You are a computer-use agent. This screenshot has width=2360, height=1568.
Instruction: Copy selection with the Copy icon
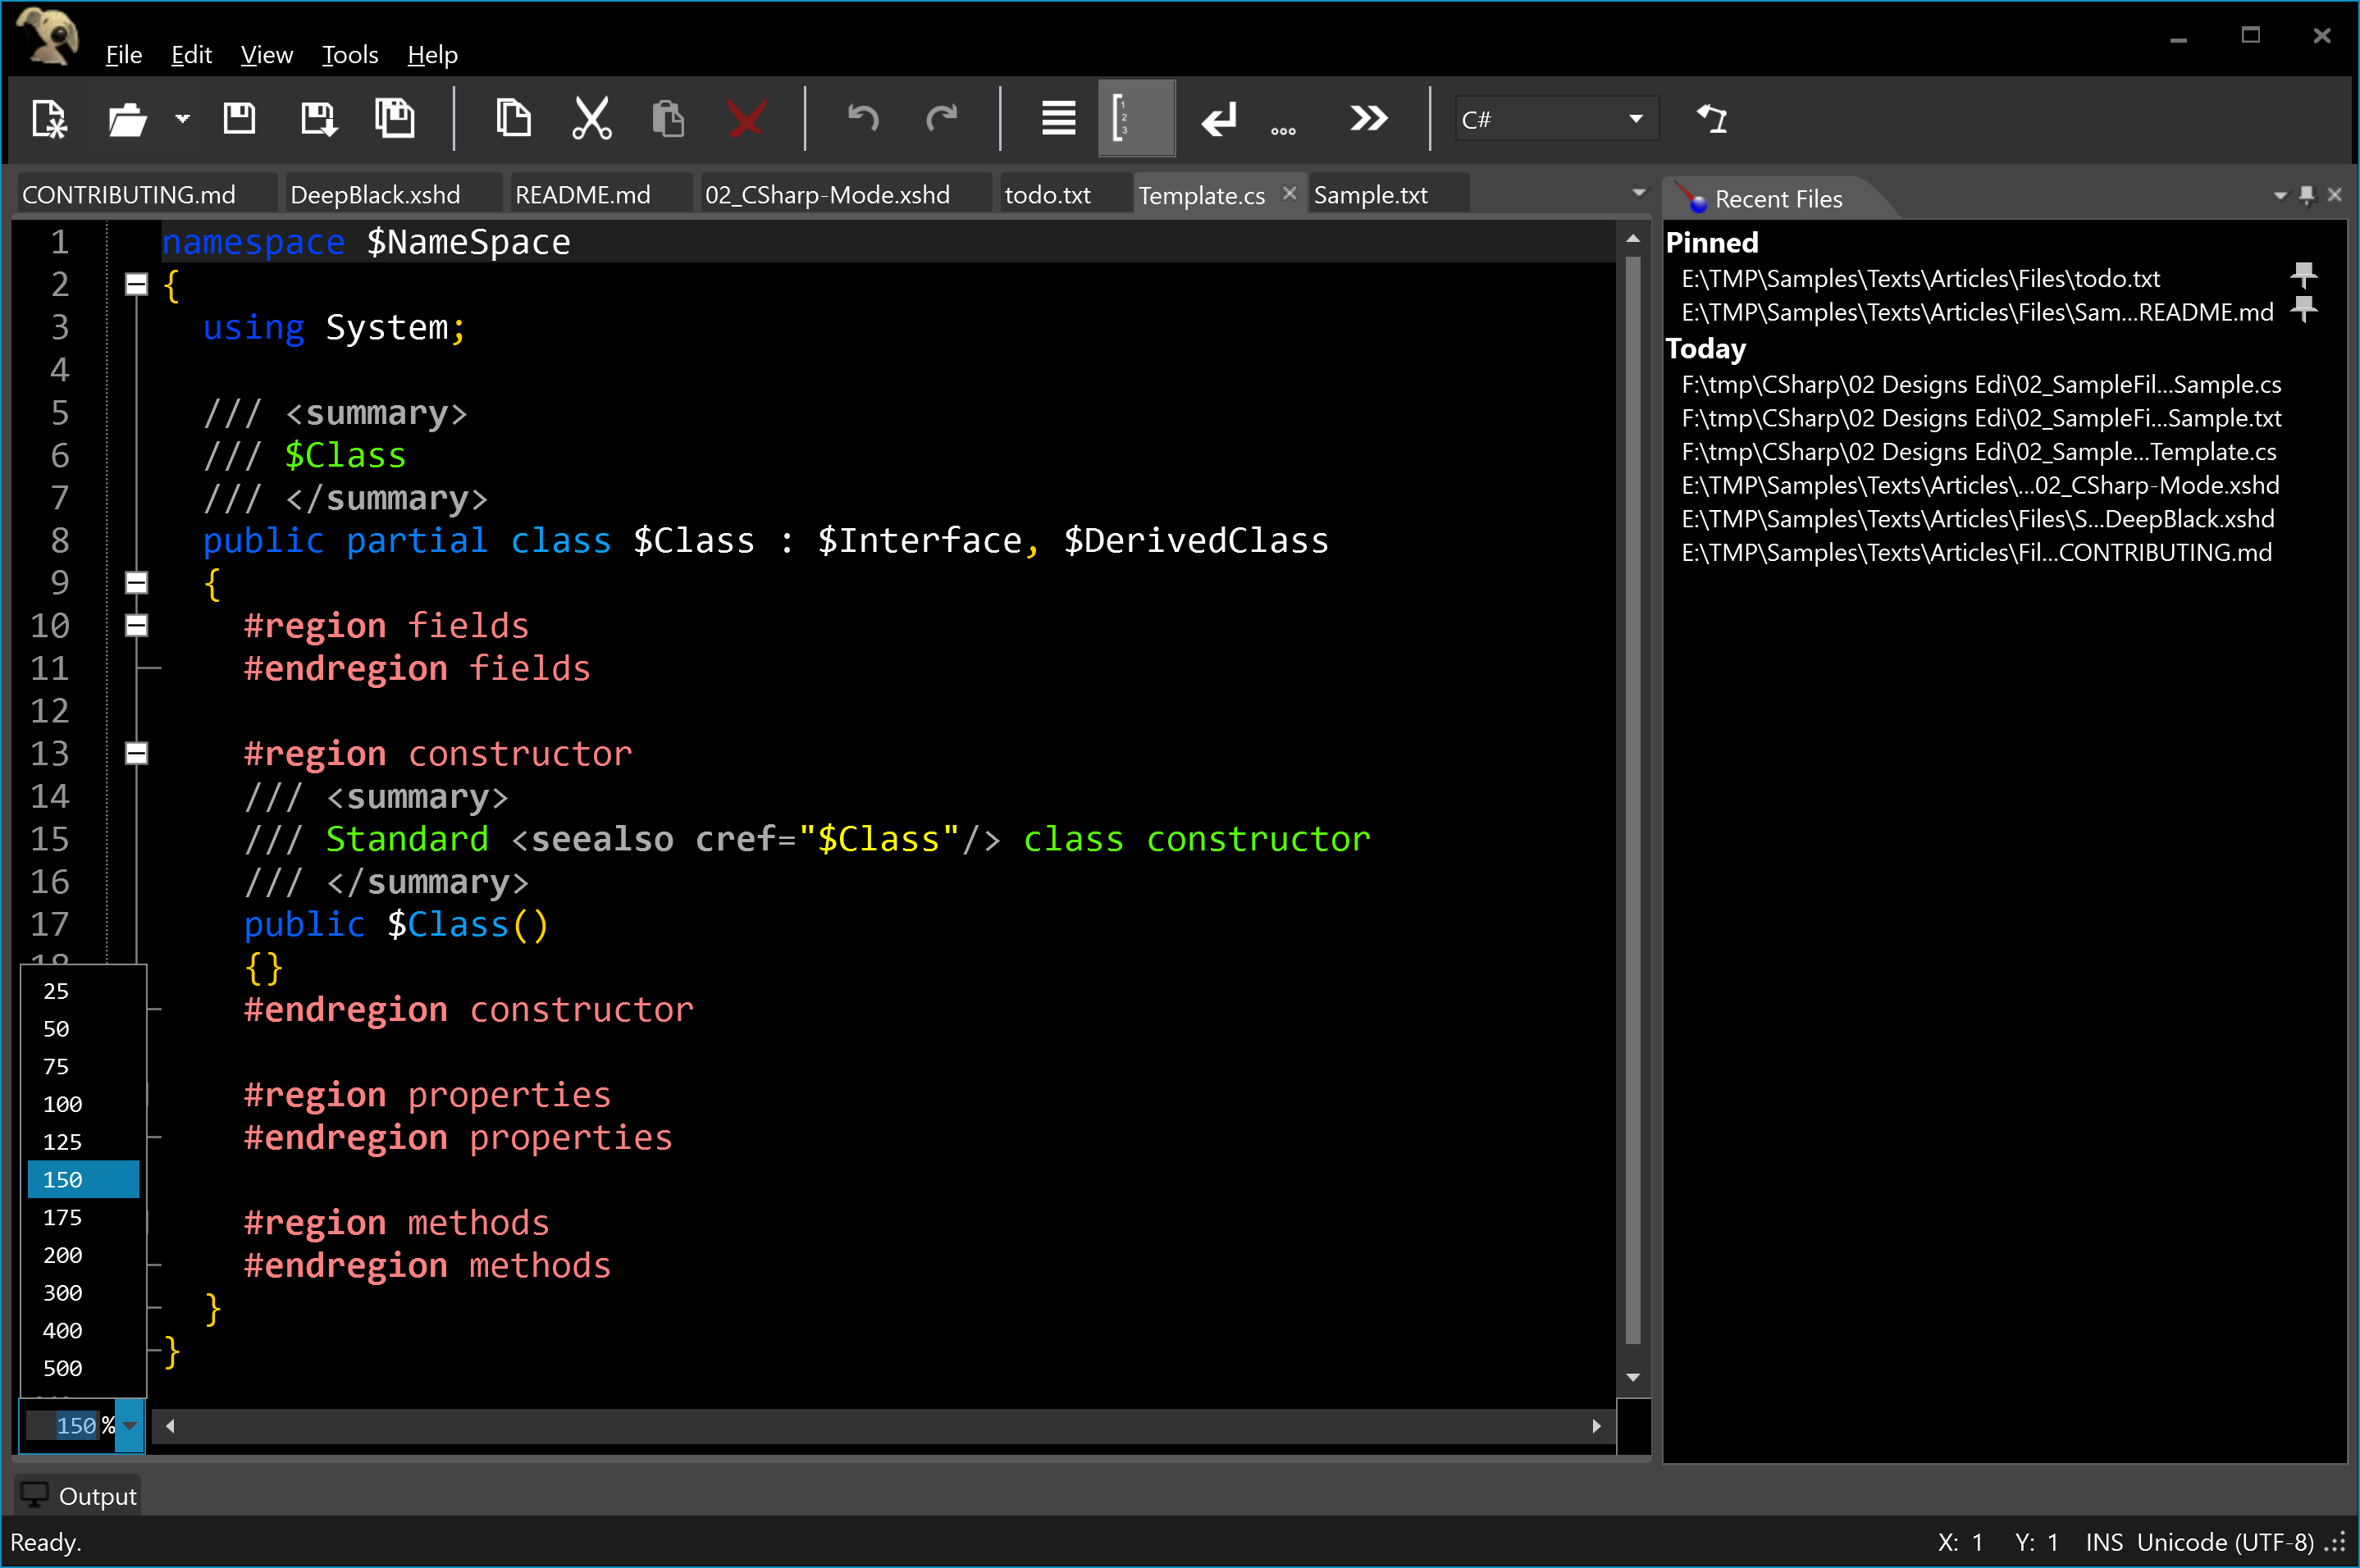click(x=513, y=119)
